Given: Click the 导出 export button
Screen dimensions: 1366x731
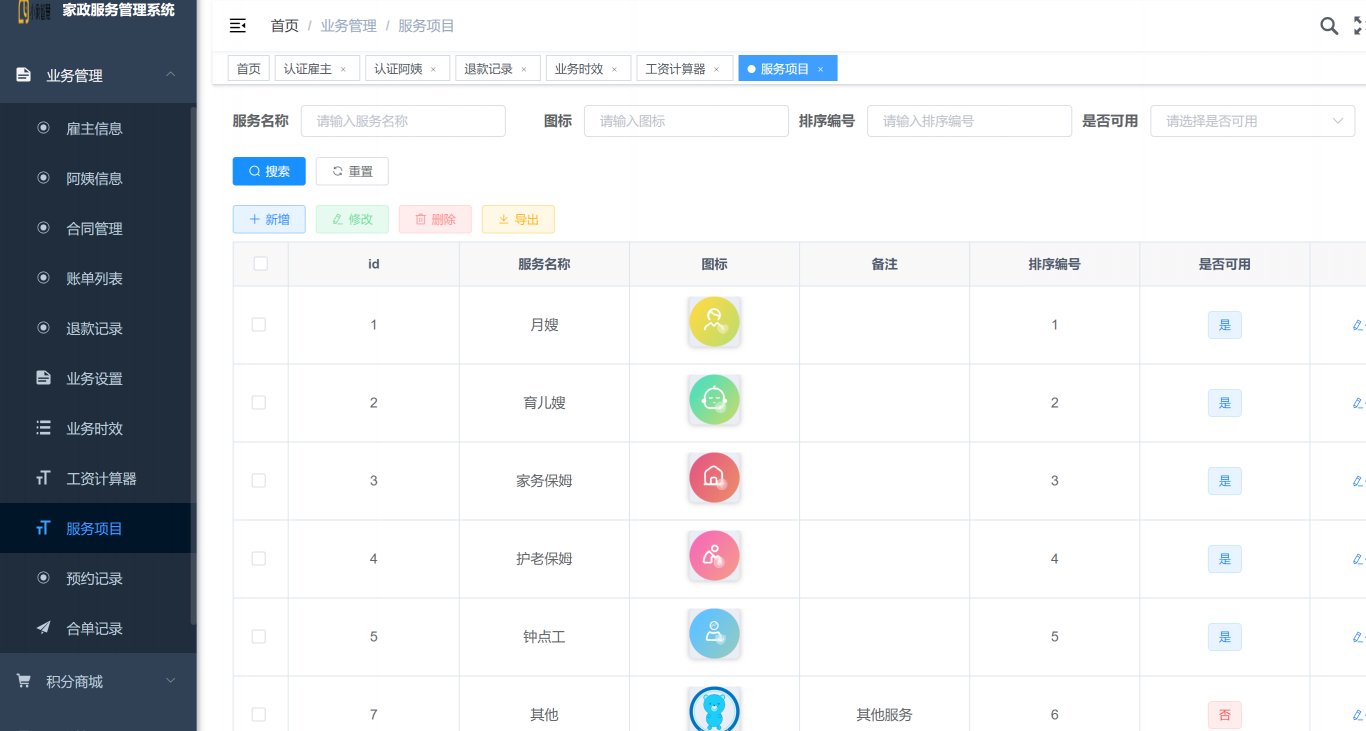Looking at the screenshot, I should coord(518,219).
